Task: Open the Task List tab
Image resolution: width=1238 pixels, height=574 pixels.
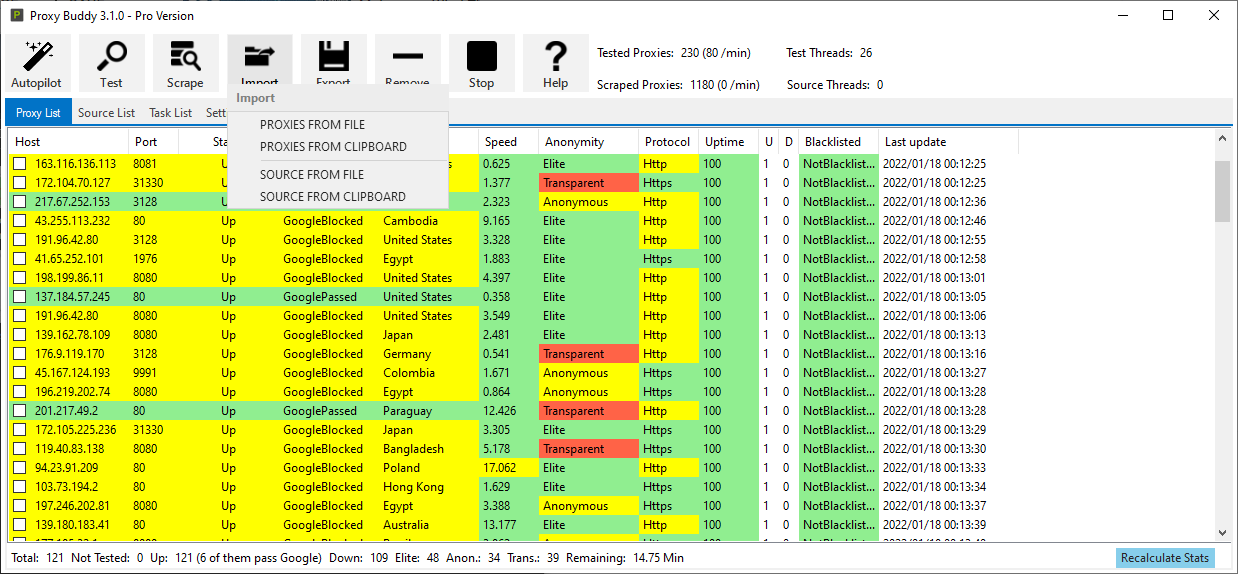Action: [170, 113]
